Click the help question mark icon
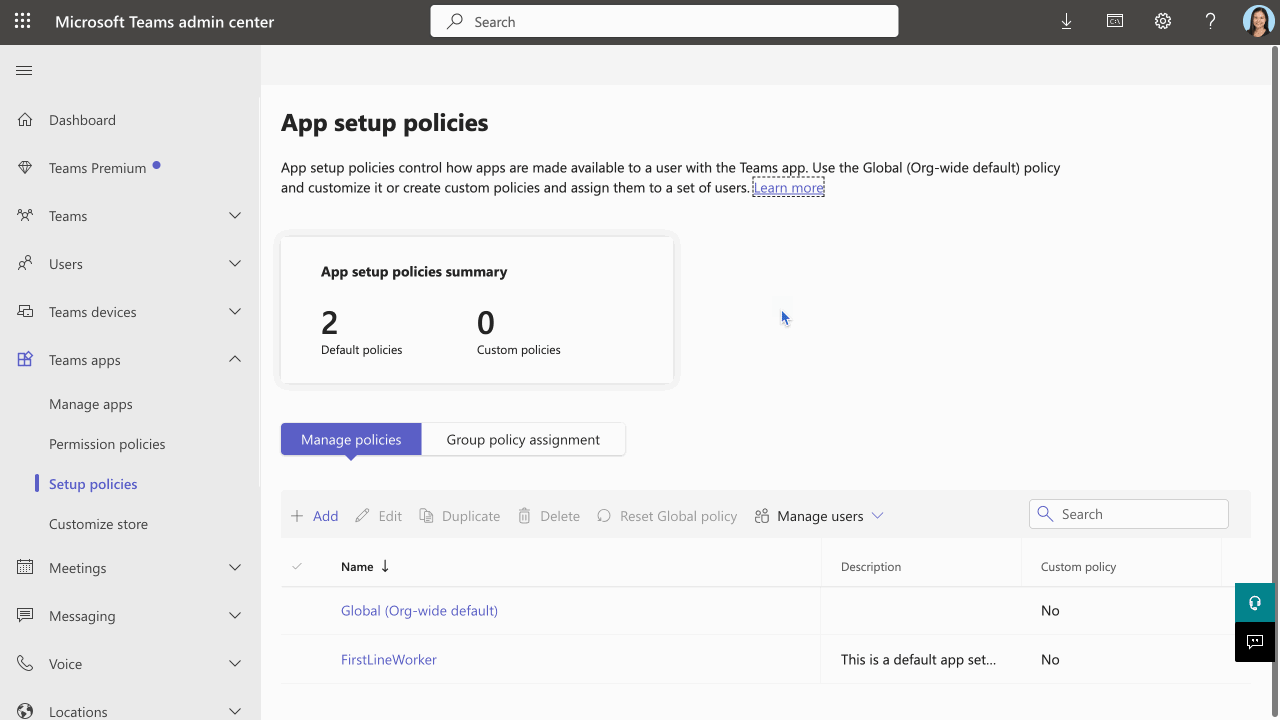 pos(1210,21)
